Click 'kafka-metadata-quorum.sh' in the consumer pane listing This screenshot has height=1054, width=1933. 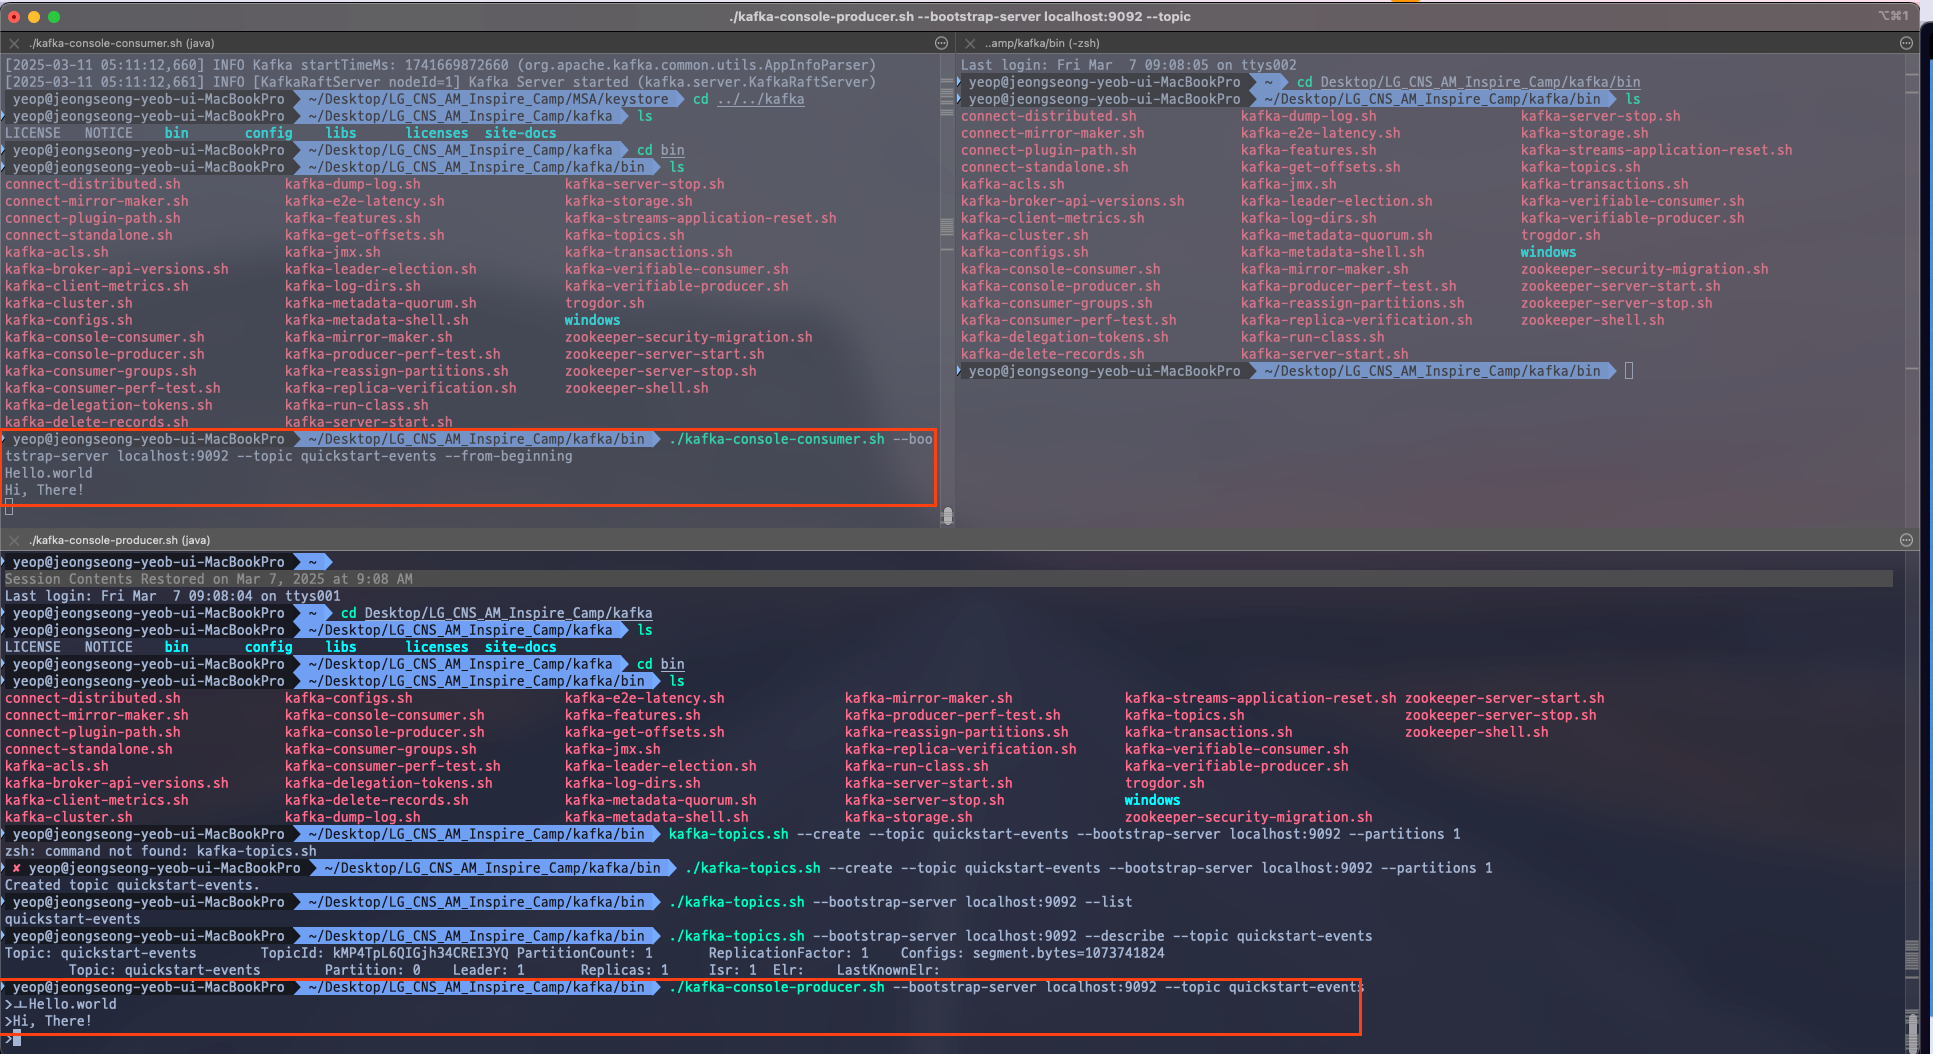coord(380,303)
